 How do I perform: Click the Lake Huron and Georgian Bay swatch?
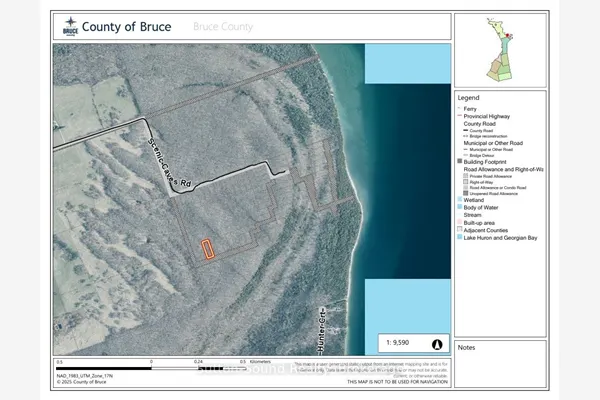tap(459, 238)
